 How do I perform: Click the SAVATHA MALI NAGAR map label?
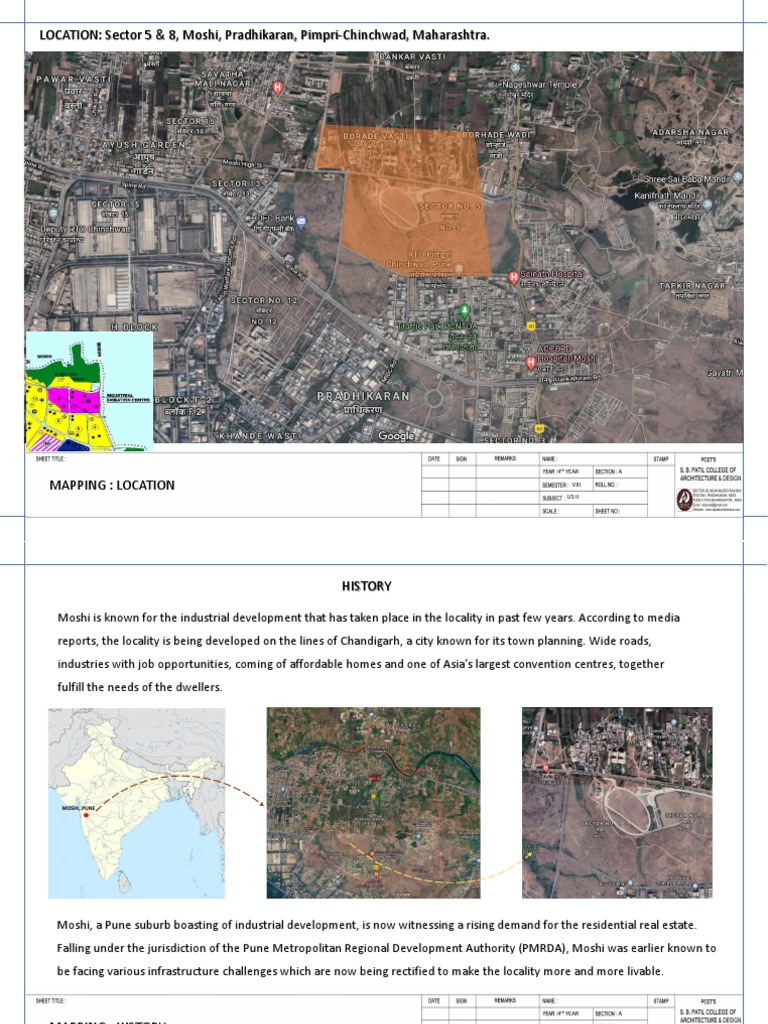[x=223, y=79]
